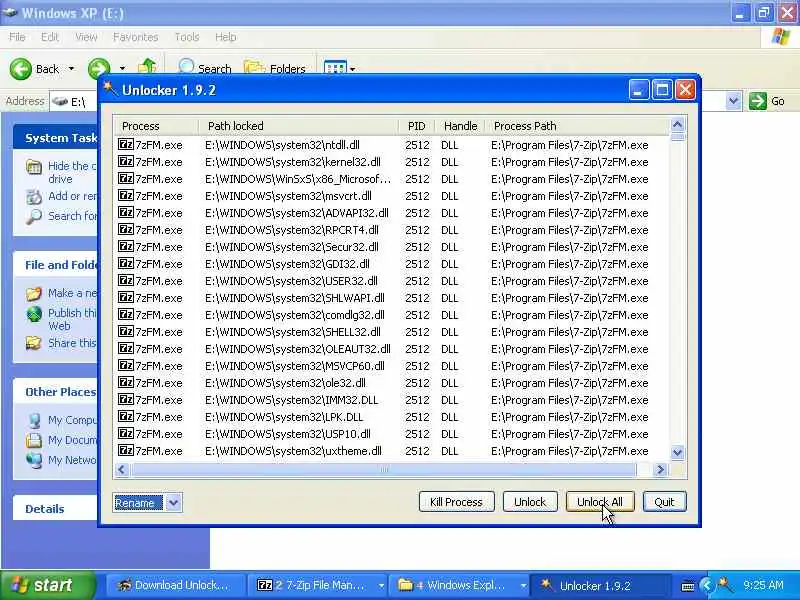This screenshot has width=800, height=600.
Task: Open Views dropdown arrow in Explorer toolbar
Action: (353, 68)
